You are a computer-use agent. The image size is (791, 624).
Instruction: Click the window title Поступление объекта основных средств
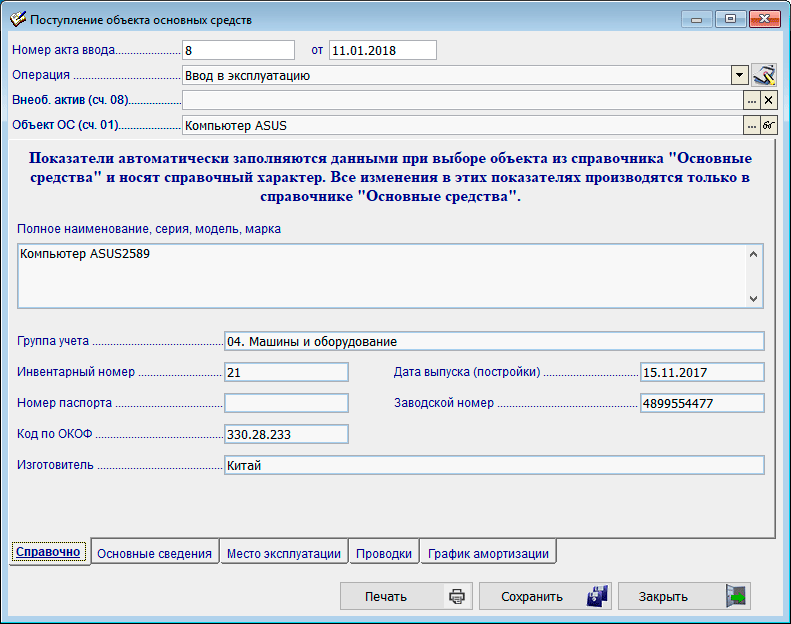click(141, 20)
